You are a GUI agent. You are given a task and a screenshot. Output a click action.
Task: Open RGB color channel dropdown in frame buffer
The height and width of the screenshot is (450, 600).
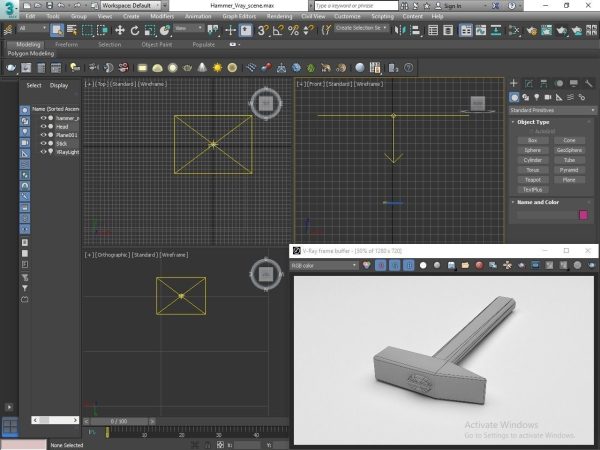click(x=324, y=265)
